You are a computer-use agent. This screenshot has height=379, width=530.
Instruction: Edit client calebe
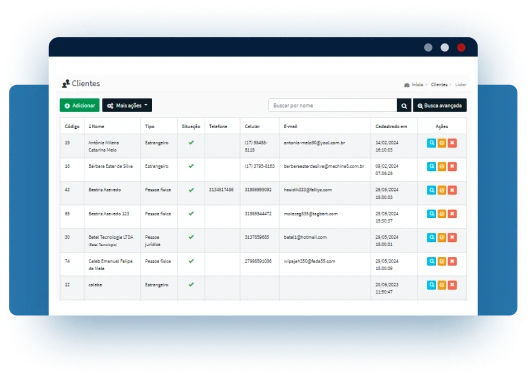point(442,285)
